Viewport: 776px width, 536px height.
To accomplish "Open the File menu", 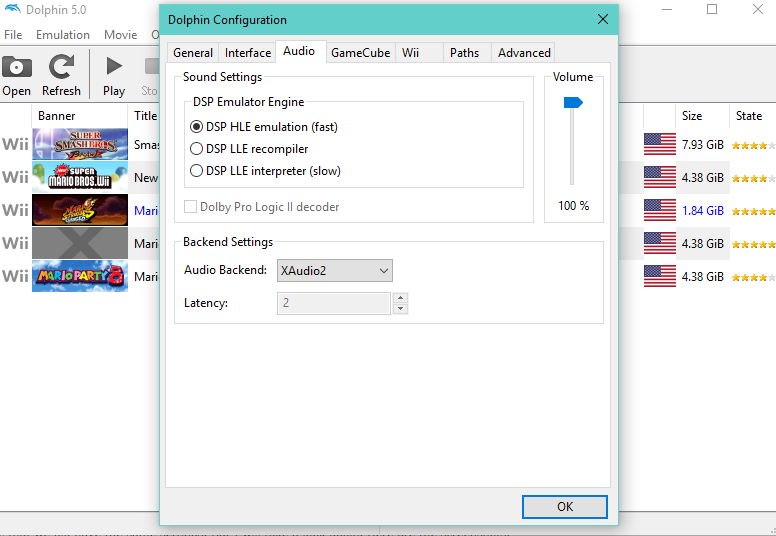I will 13,35.
